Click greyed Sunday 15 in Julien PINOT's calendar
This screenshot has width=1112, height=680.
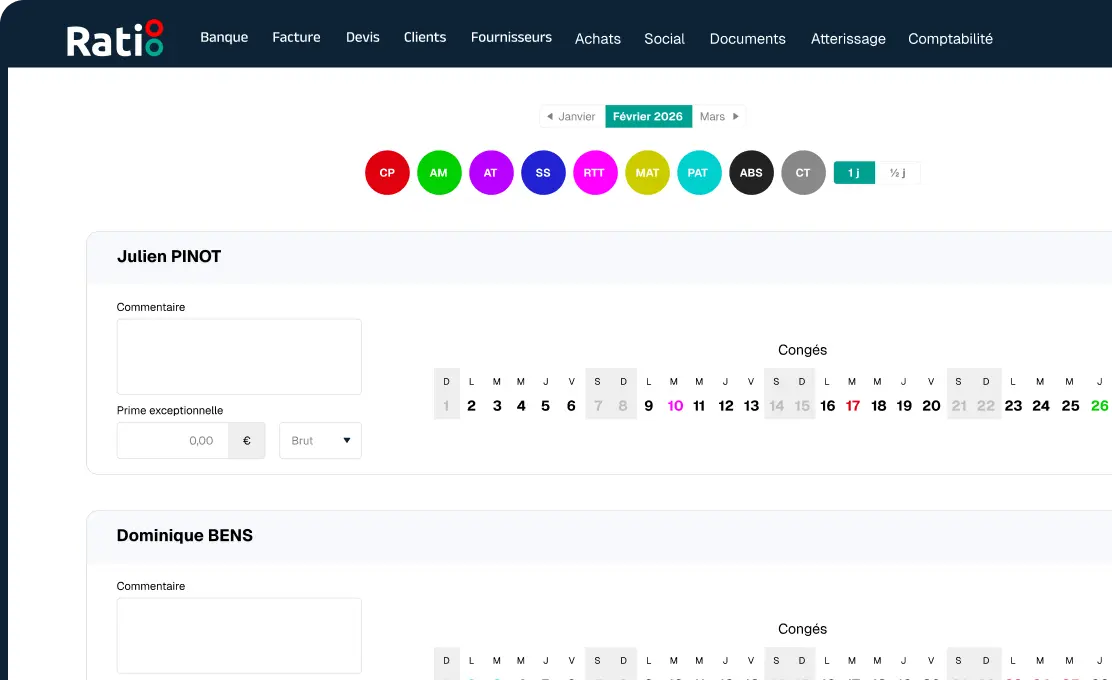[x=802, y=406]
